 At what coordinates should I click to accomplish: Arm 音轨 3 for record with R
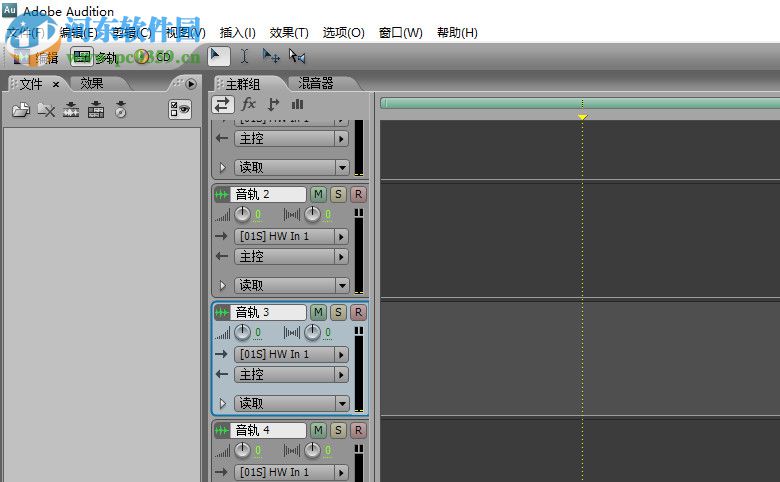358,312
